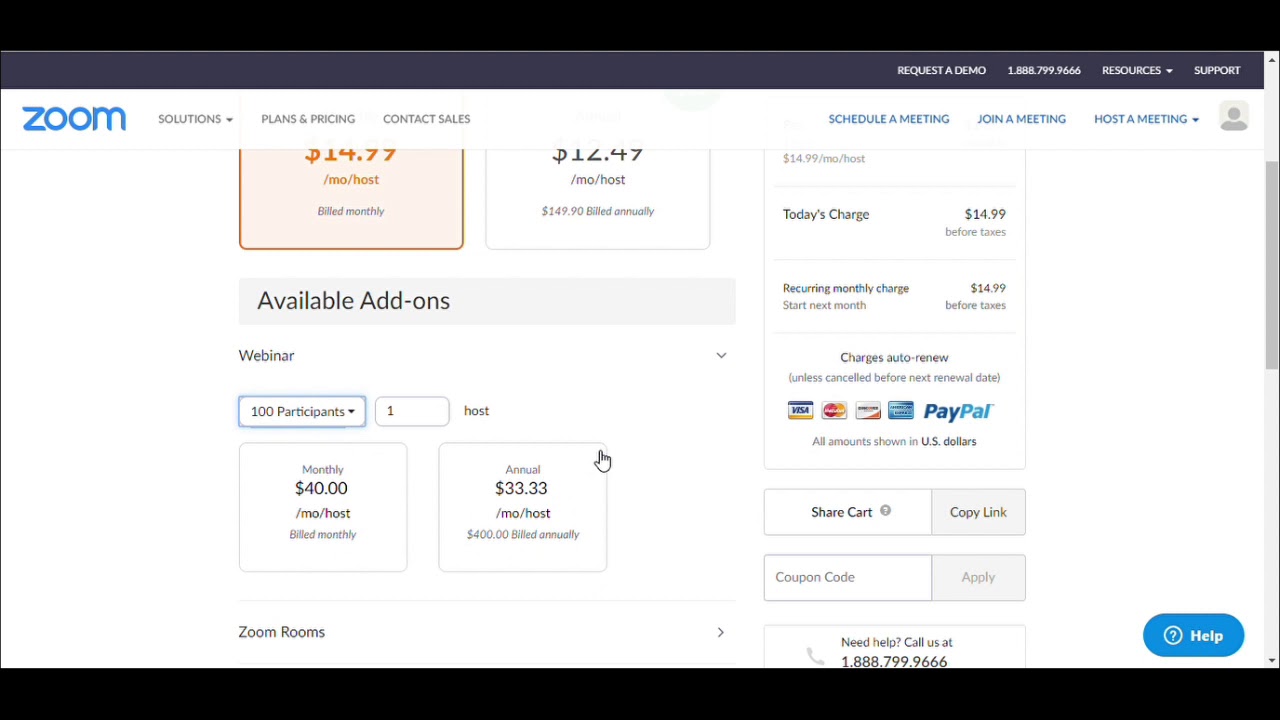Open the 100 Participants dropdown
The width and height of the screenshot is (1280, 720).
302,411
